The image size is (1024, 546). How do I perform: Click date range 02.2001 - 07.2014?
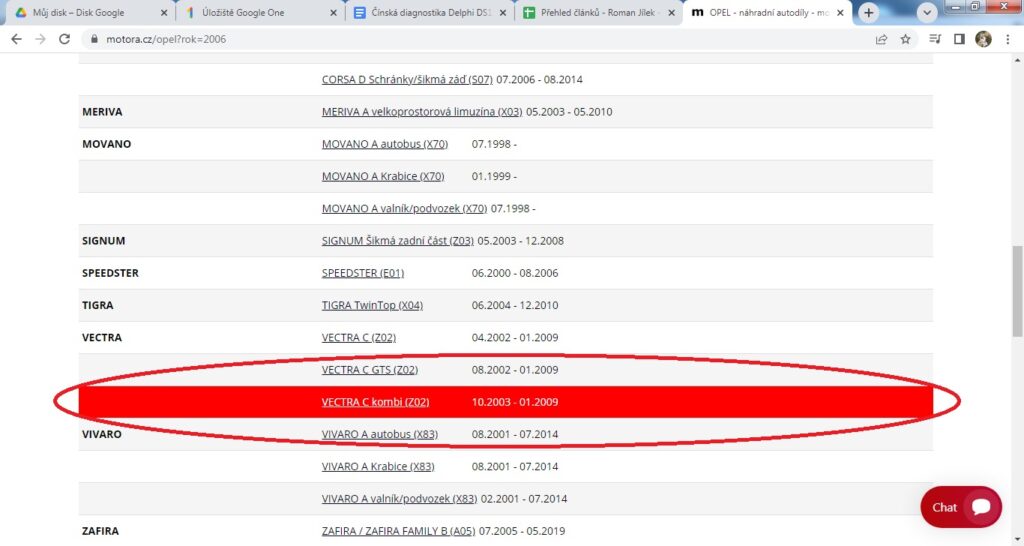[524, 498]
